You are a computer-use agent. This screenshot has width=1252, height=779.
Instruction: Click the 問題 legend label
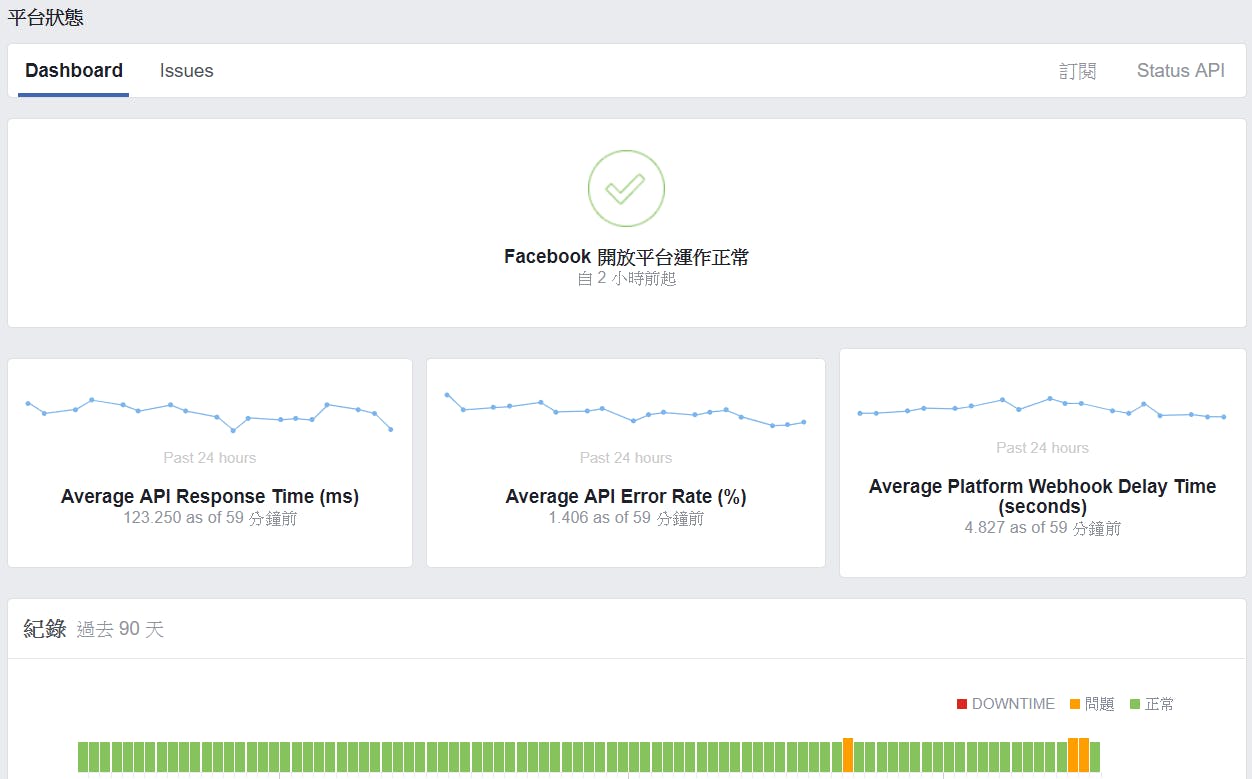click(x=1099, y=704)
